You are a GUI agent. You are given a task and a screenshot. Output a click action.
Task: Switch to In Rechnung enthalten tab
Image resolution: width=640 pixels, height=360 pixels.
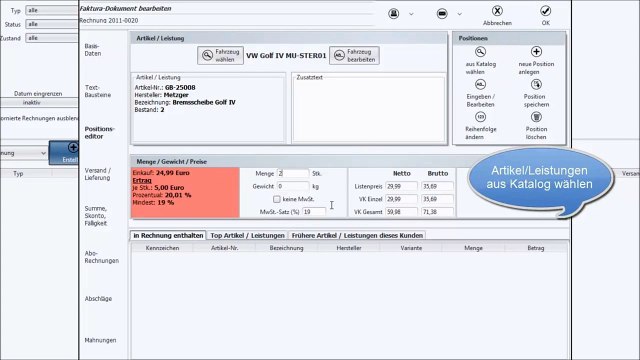tap(168, 236)
